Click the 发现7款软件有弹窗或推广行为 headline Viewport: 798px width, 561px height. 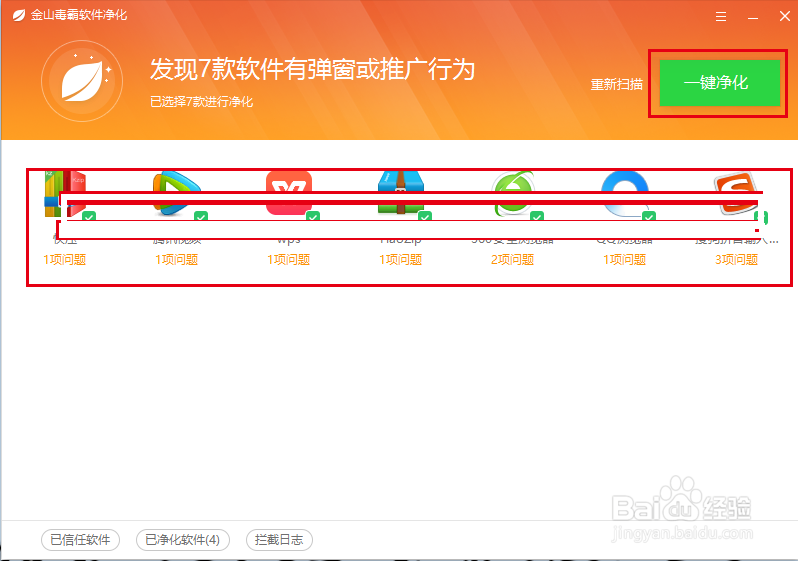312,69
